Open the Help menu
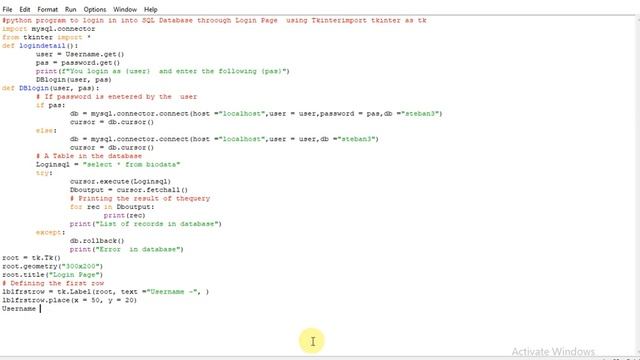The height and width of the screenshot is (360, 640). tap(151, 9)
